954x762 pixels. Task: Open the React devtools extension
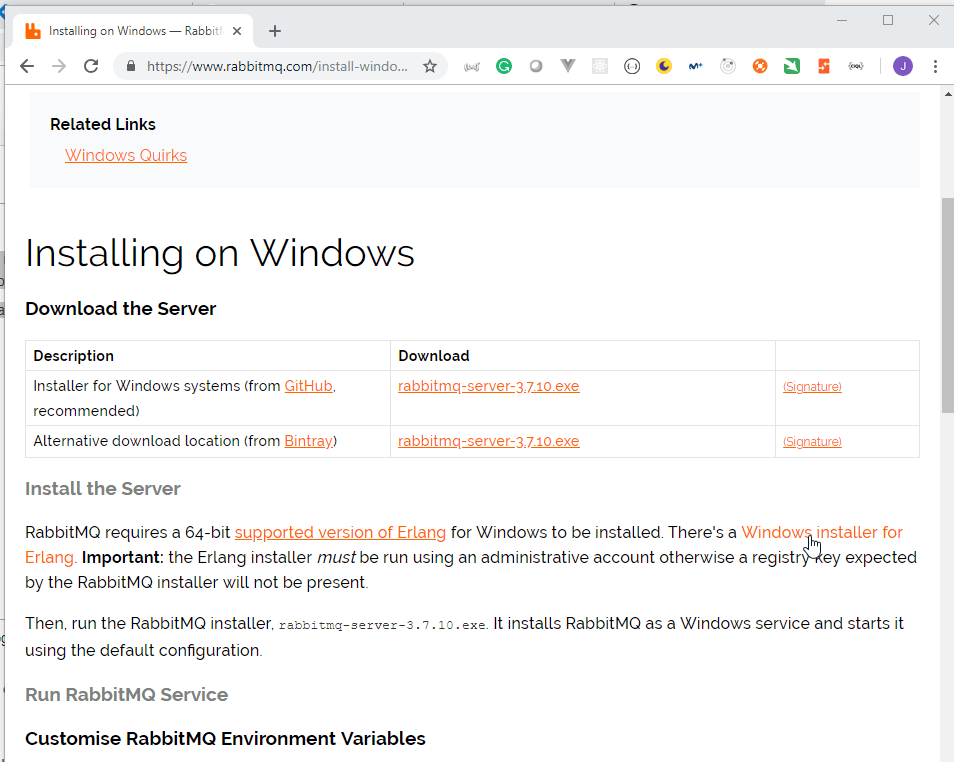[x=600, y=66]
